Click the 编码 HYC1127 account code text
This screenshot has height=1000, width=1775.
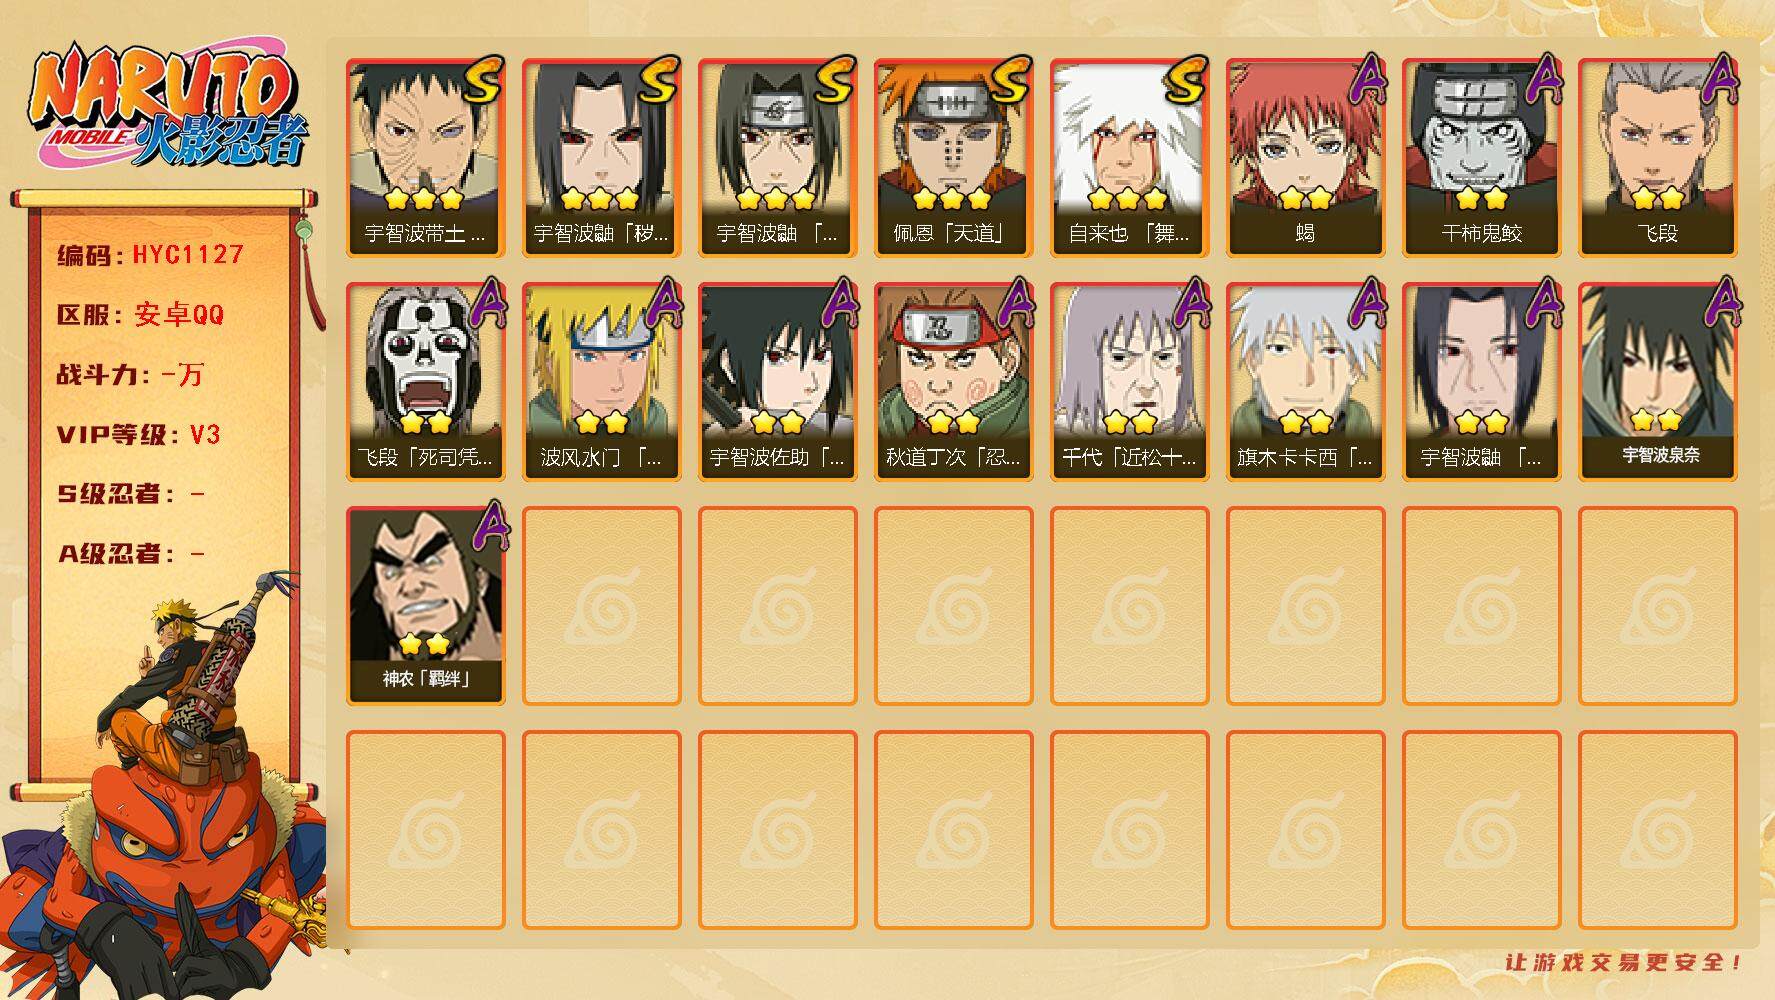coord(150,255)
